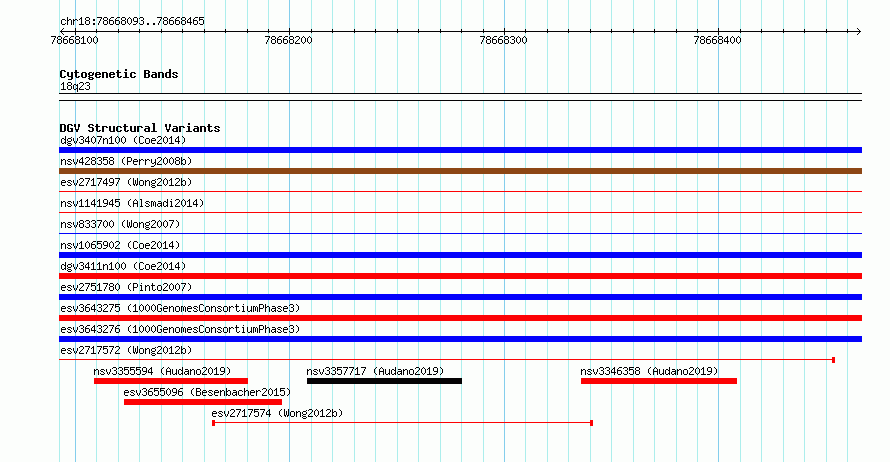Image resolution: width=890 pixels, height=462 pixels.
Task: Select the blue dgv3407n100 variant bar
Action: click(x=460, y=150)
